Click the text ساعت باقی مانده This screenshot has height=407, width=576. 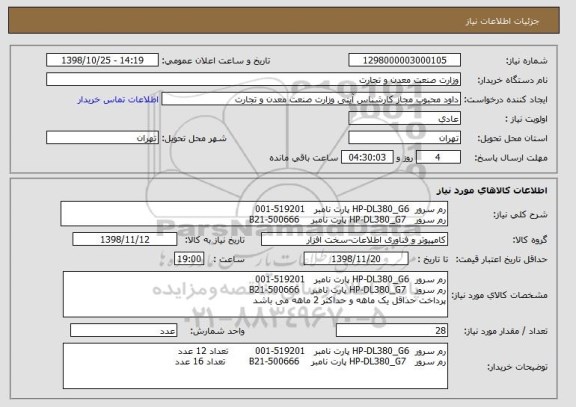[304, 158]
